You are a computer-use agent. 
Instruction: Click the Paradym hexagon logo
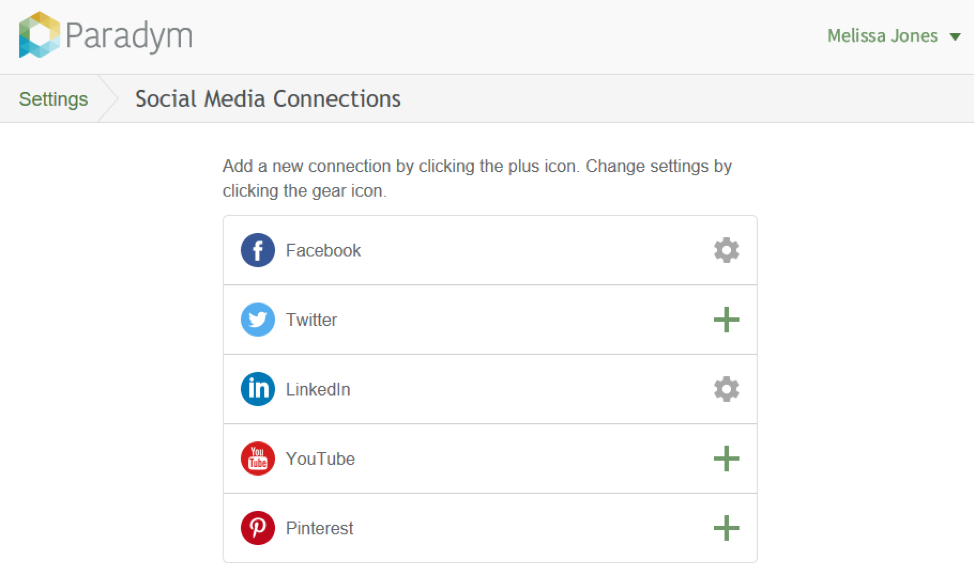[39, 35]
